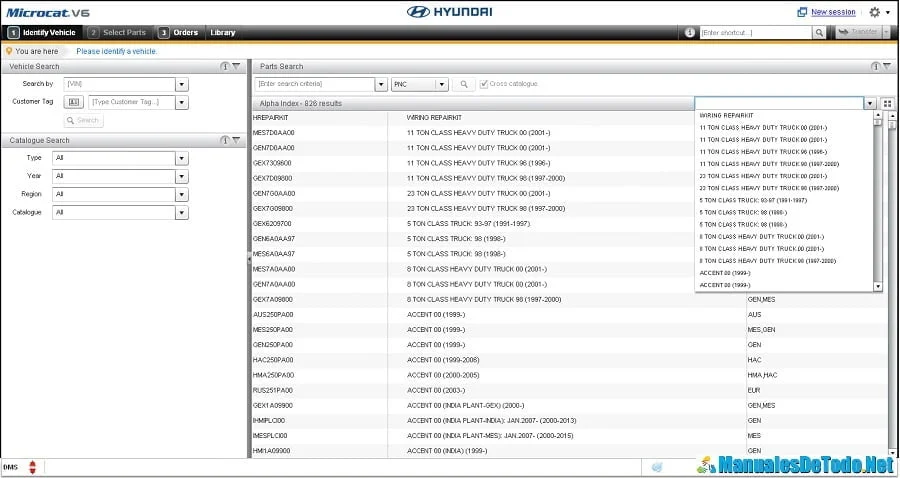This screenshot has height=478, width=900.
Task: Switch to Select Parts tab
Action: 118,33
